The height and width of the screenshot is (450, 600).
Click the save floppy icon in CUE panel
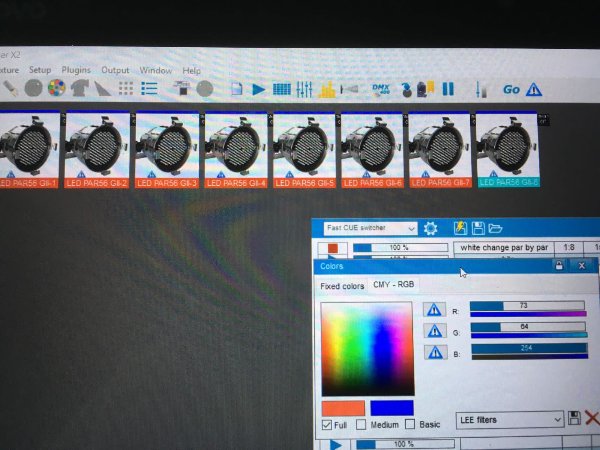478,228
